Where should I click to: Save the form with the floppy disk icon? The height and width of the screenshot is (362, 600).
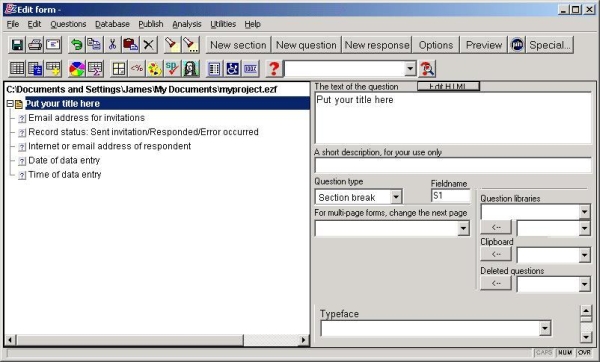[x=17, y=45]
